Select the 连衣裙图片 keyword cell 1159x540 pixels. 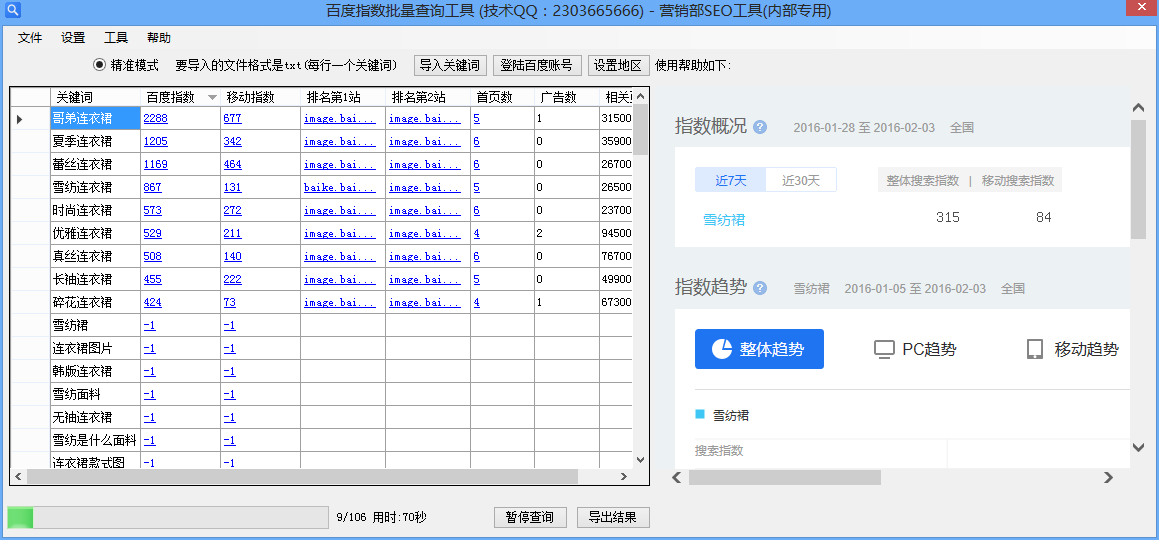(x=95, y=349)
